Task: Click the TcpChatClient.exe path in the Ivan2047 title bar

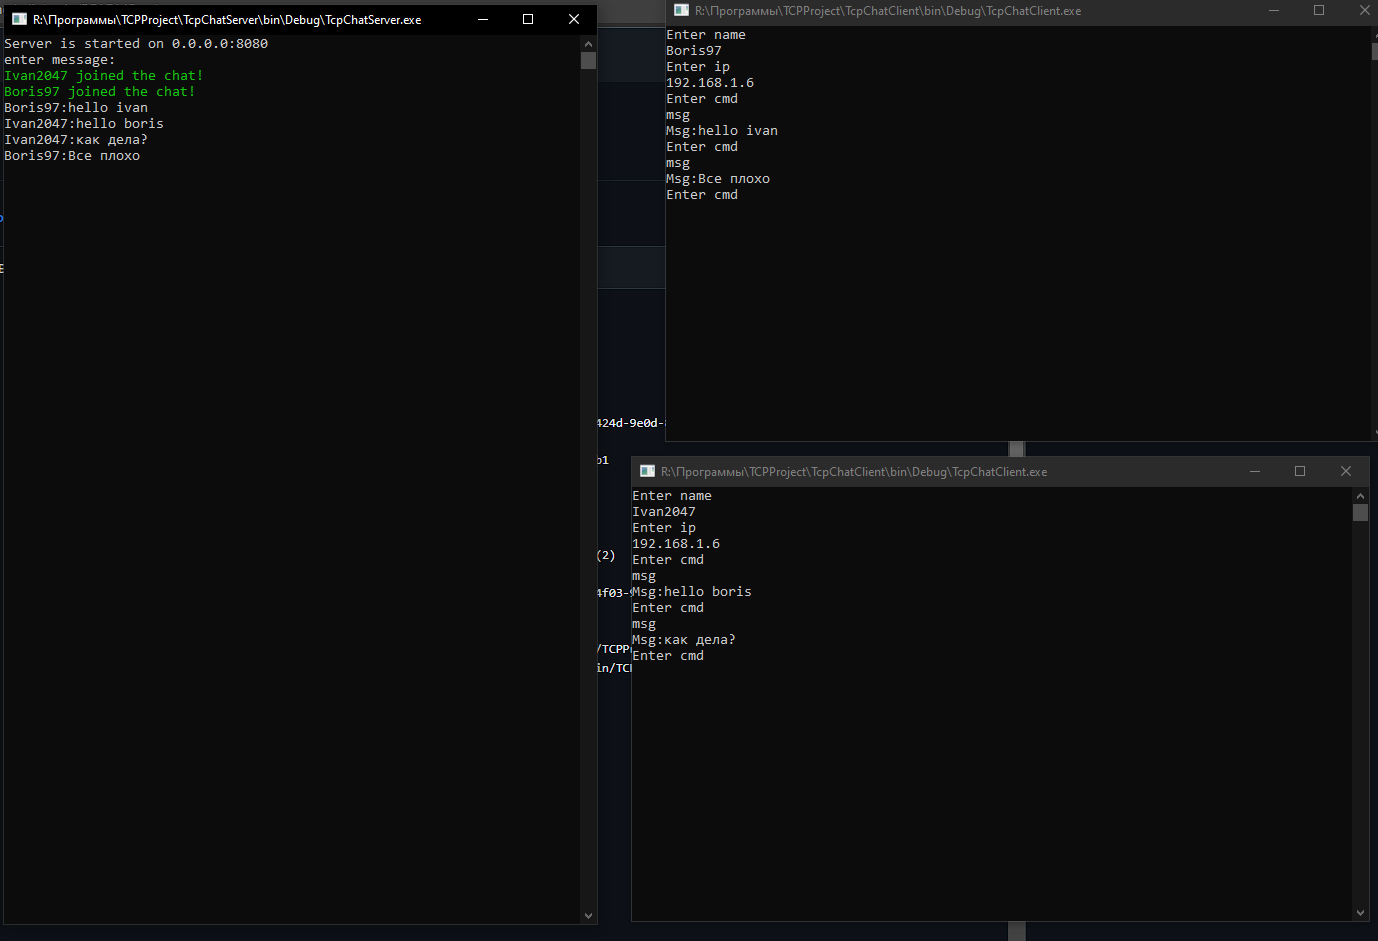Action: click(x=855, y=471)
